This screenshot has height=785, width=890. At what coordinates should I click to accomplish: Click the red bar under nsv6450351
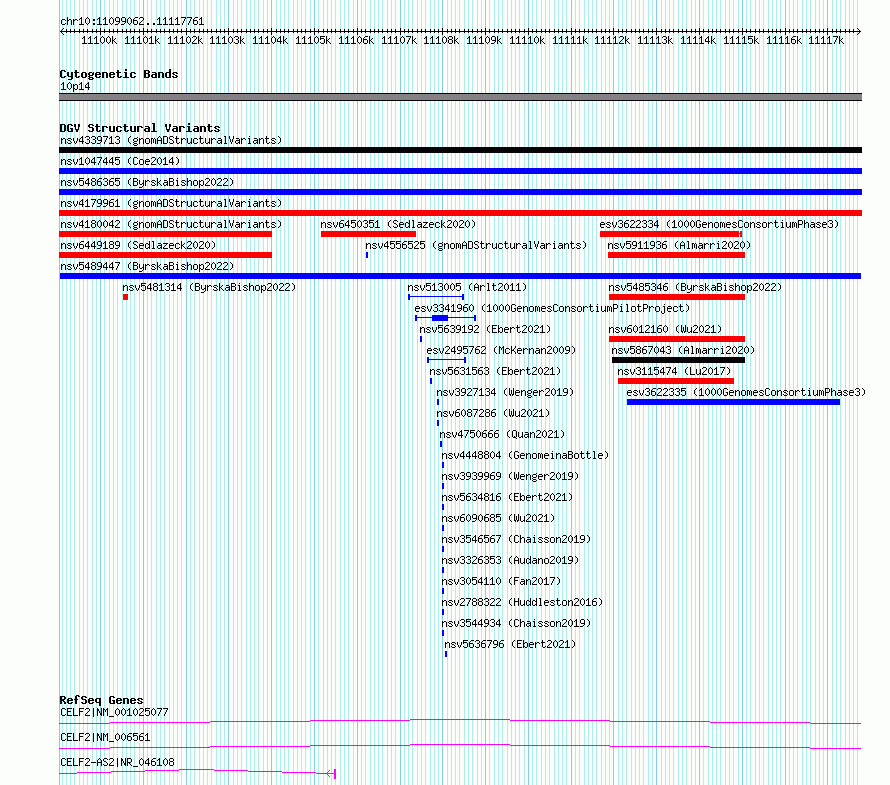[368, 234]
